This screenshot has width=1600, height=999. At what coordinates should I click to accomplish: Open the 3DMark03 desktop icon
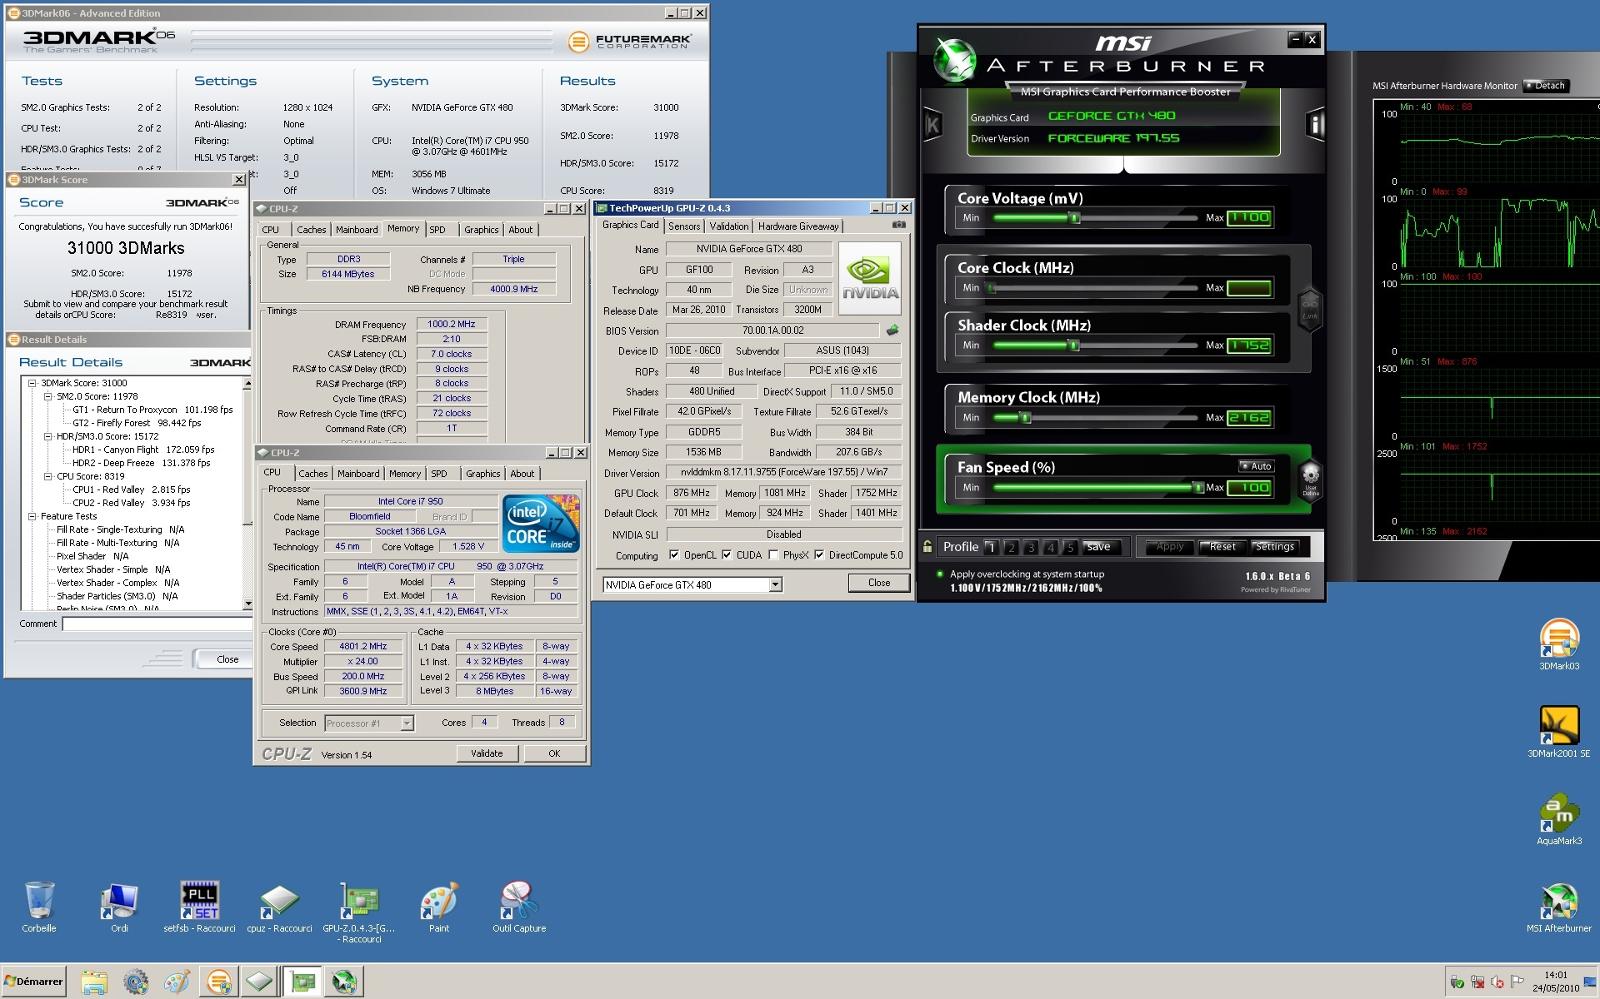tap(1559, 644)
